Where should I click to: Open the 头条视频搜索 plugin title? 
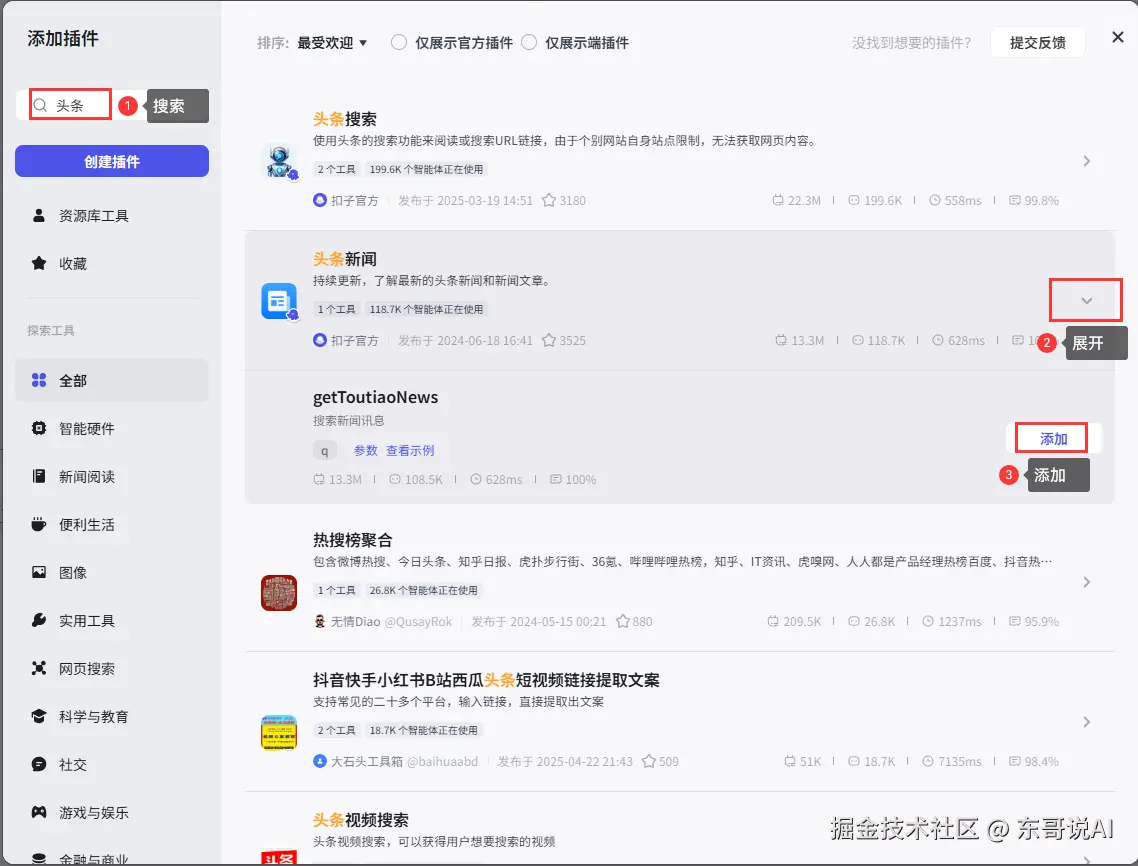(x=361, y=820)
